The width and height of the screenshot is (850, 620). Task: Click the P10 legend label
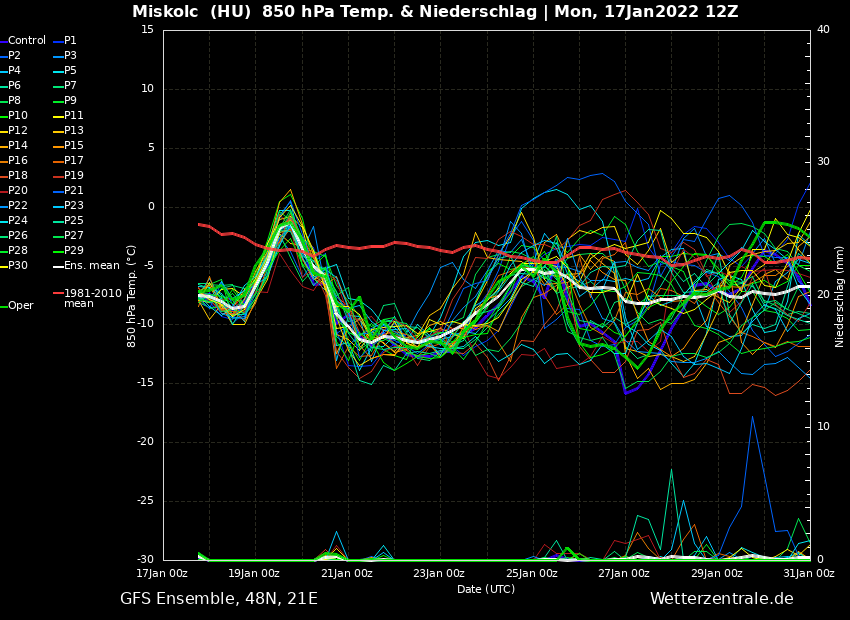click(x=18, y=116)
